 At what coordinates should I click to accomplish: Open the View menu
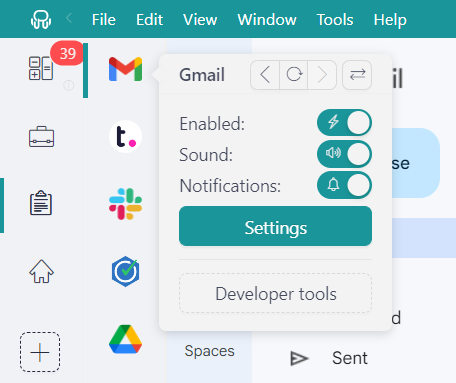tap(200, 20)
